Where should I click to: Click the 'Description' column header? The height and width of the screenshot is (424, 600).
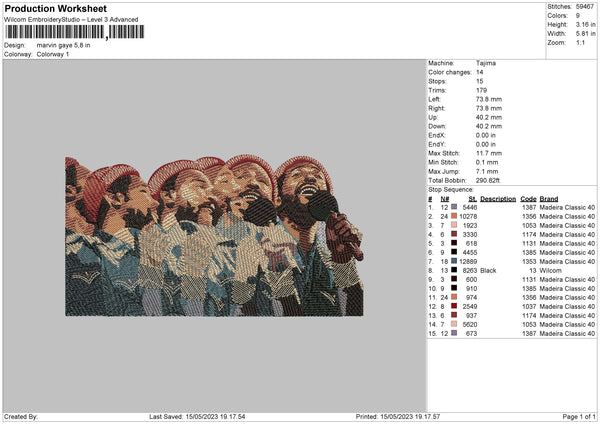tap(498, 199)
